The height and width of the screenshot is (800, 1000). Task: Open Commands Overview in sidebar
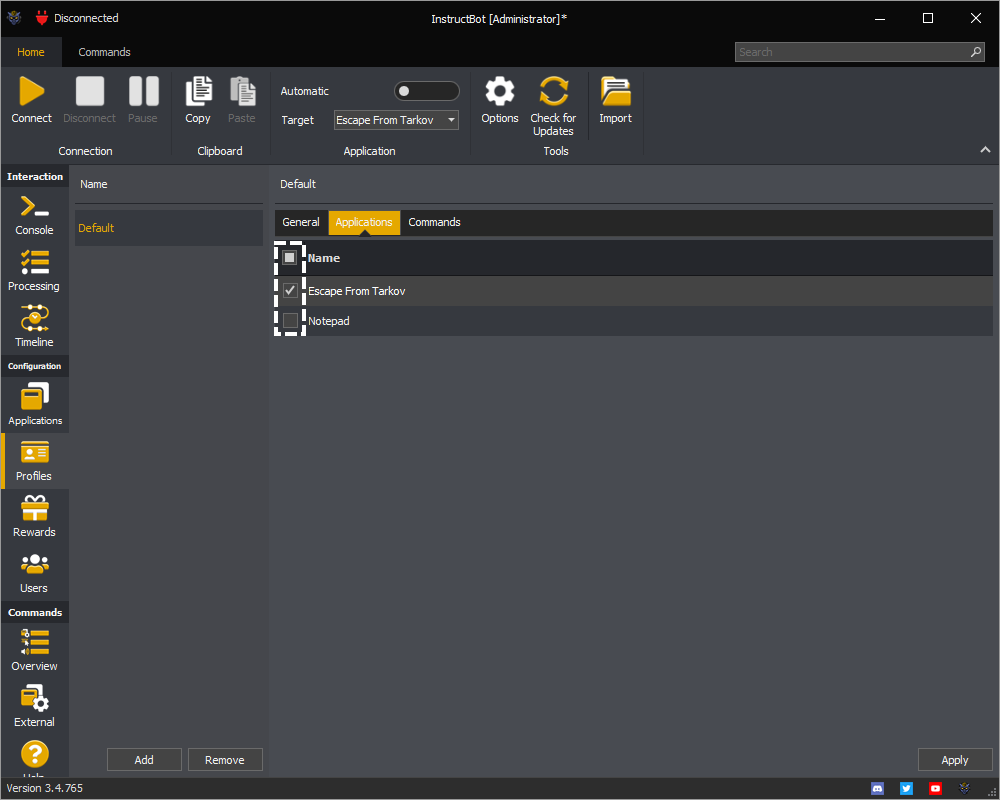click(x=34, y=650)
